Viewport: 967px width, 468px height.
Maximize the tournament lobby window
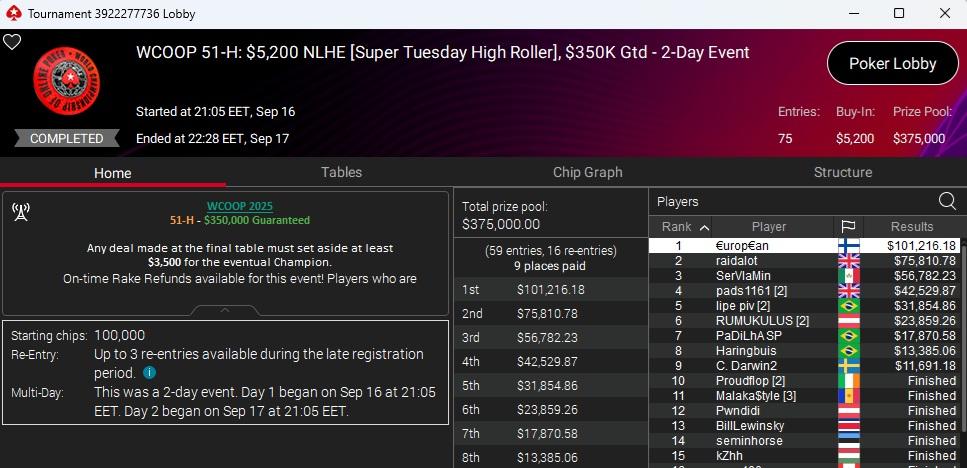click(x=898, y=14)
